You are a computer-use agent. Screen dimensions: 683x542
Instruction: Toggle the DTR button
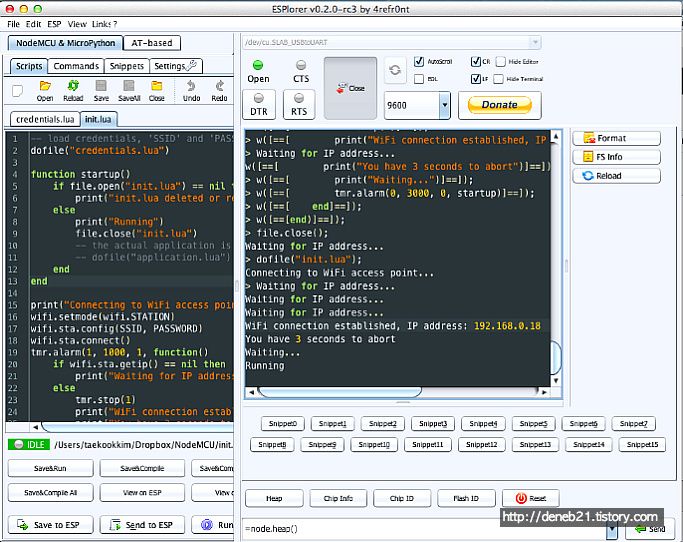(x=259, y=105)
